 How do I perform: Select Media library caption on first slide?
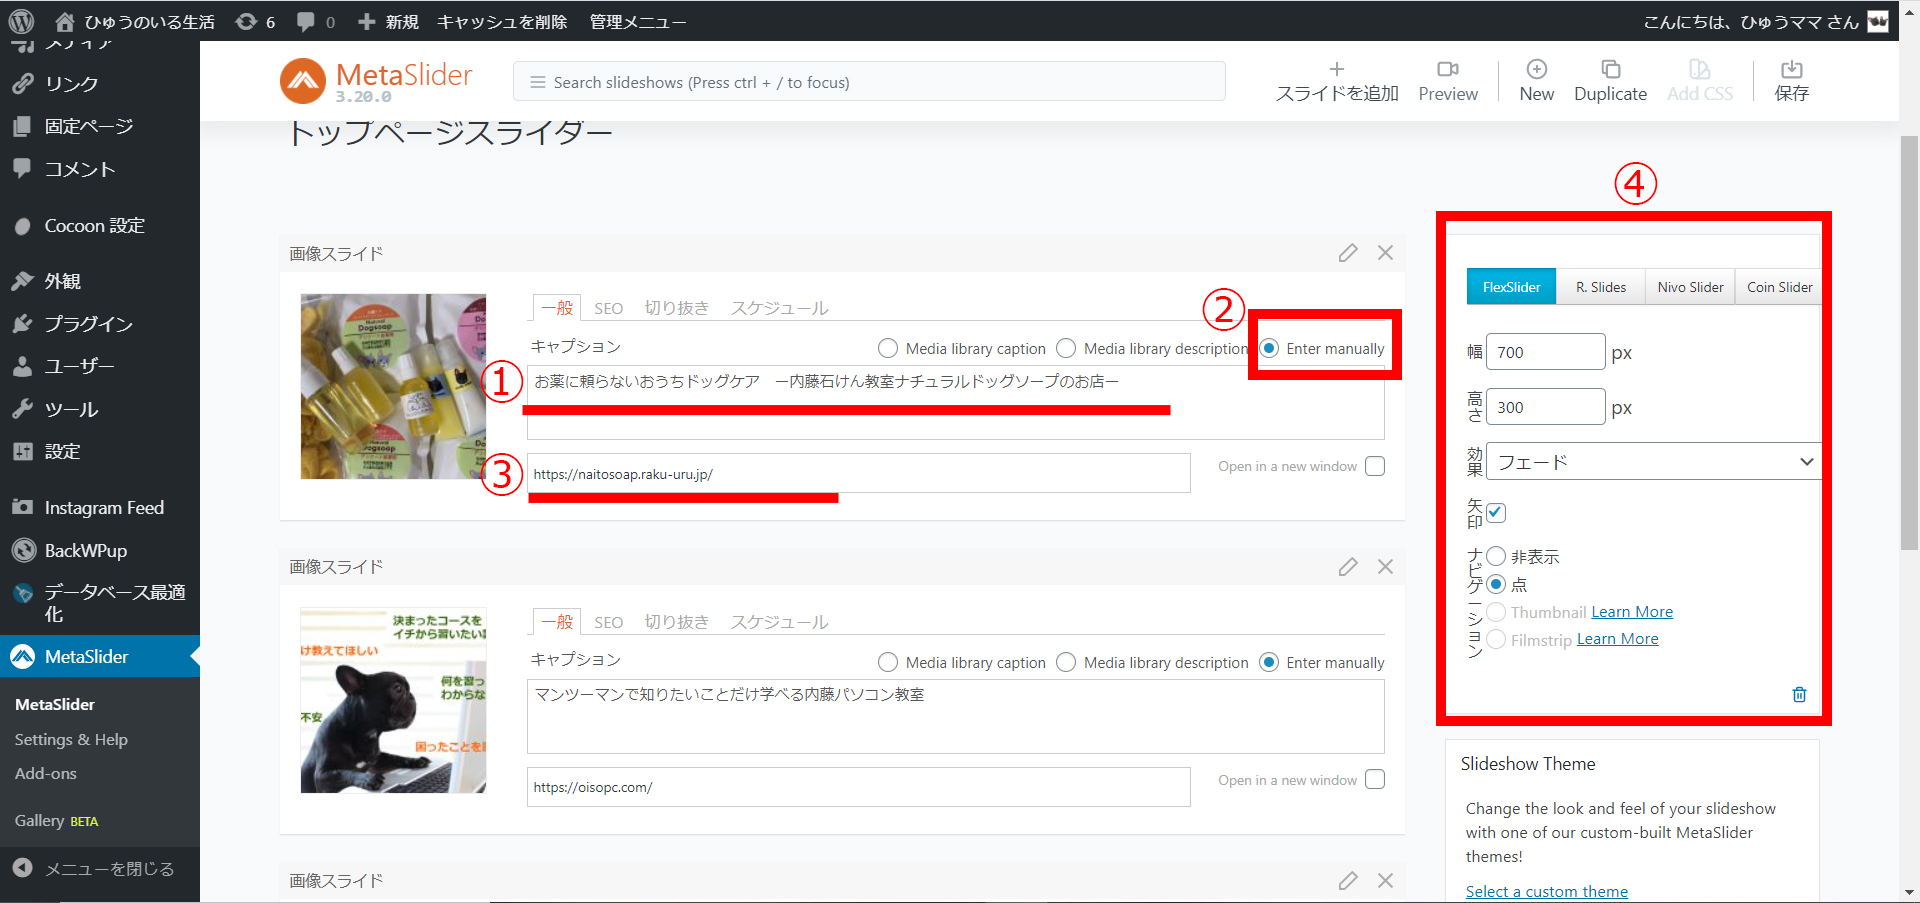tap(888, 348)
